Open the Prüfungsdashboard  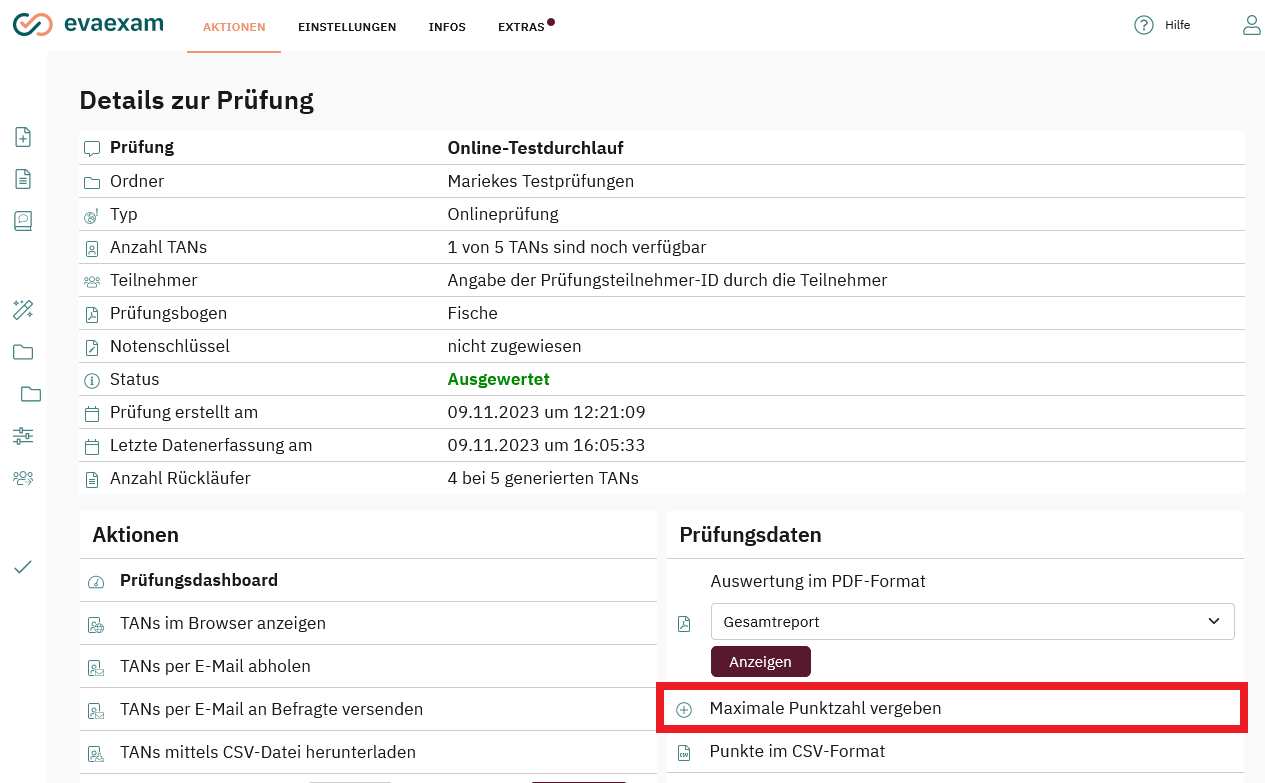[199, 580]
